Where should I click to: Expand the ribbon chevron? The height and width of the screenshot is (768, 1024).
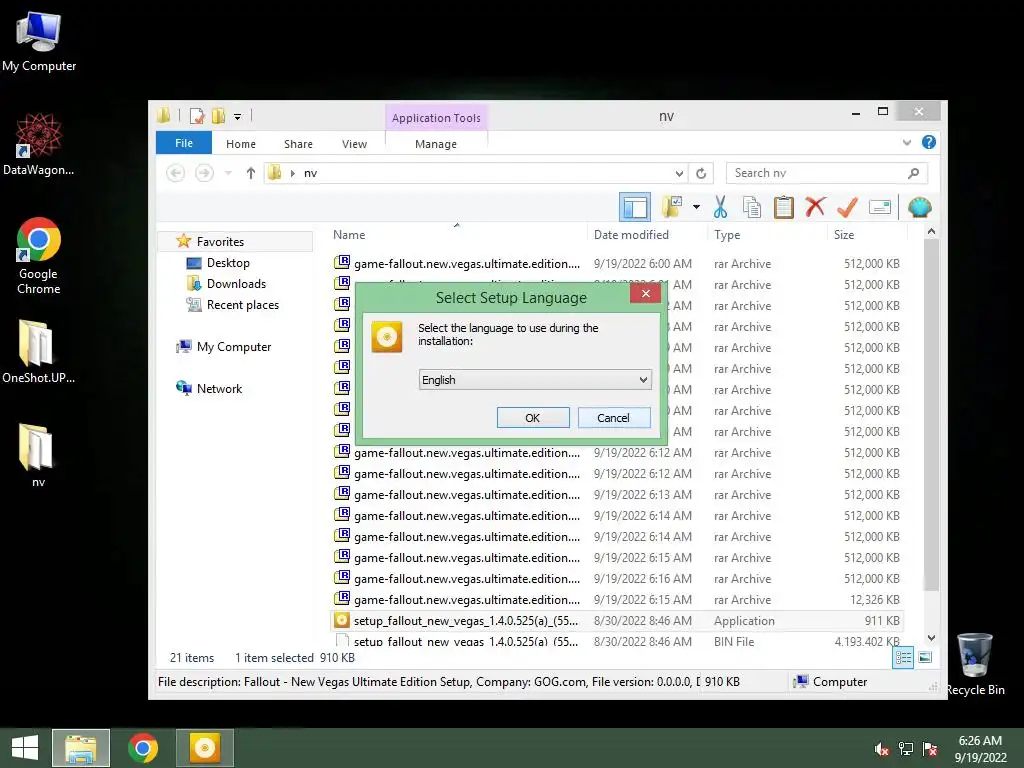point(906,142)
